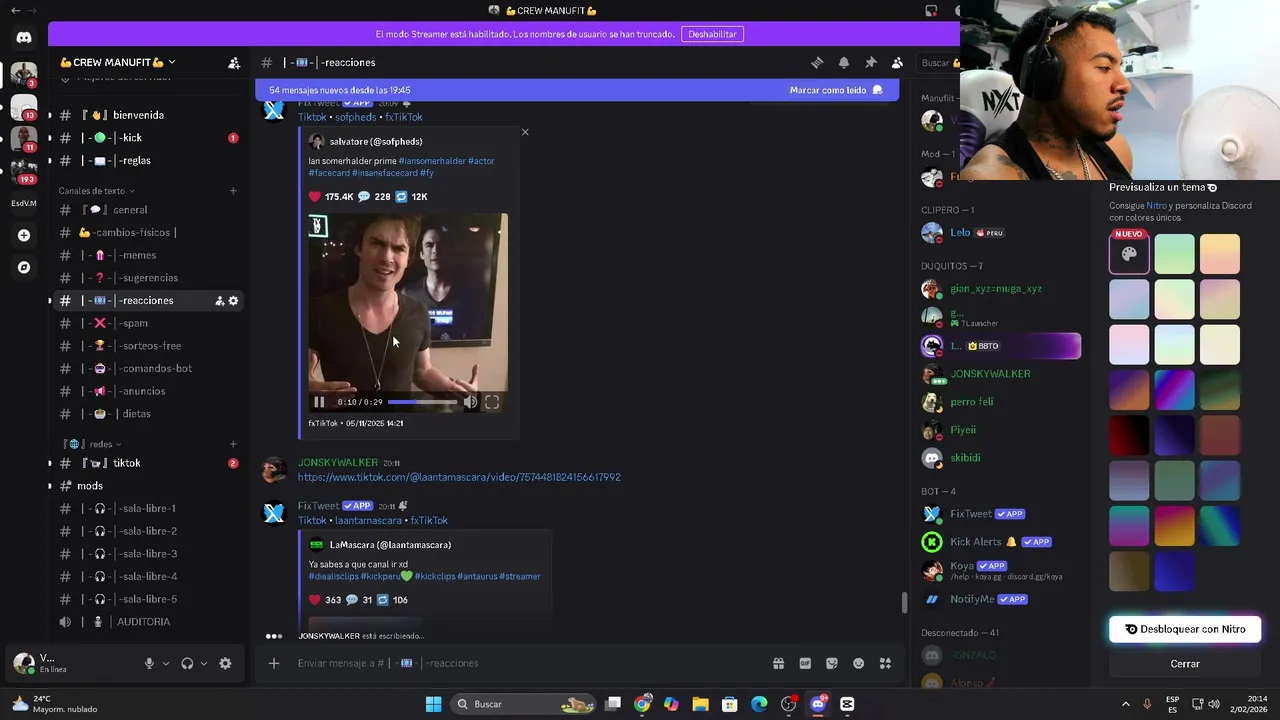Click create invite icon on reacciones channel
The height and width of the screenshot is (720, 1280).
click(220, 301)
